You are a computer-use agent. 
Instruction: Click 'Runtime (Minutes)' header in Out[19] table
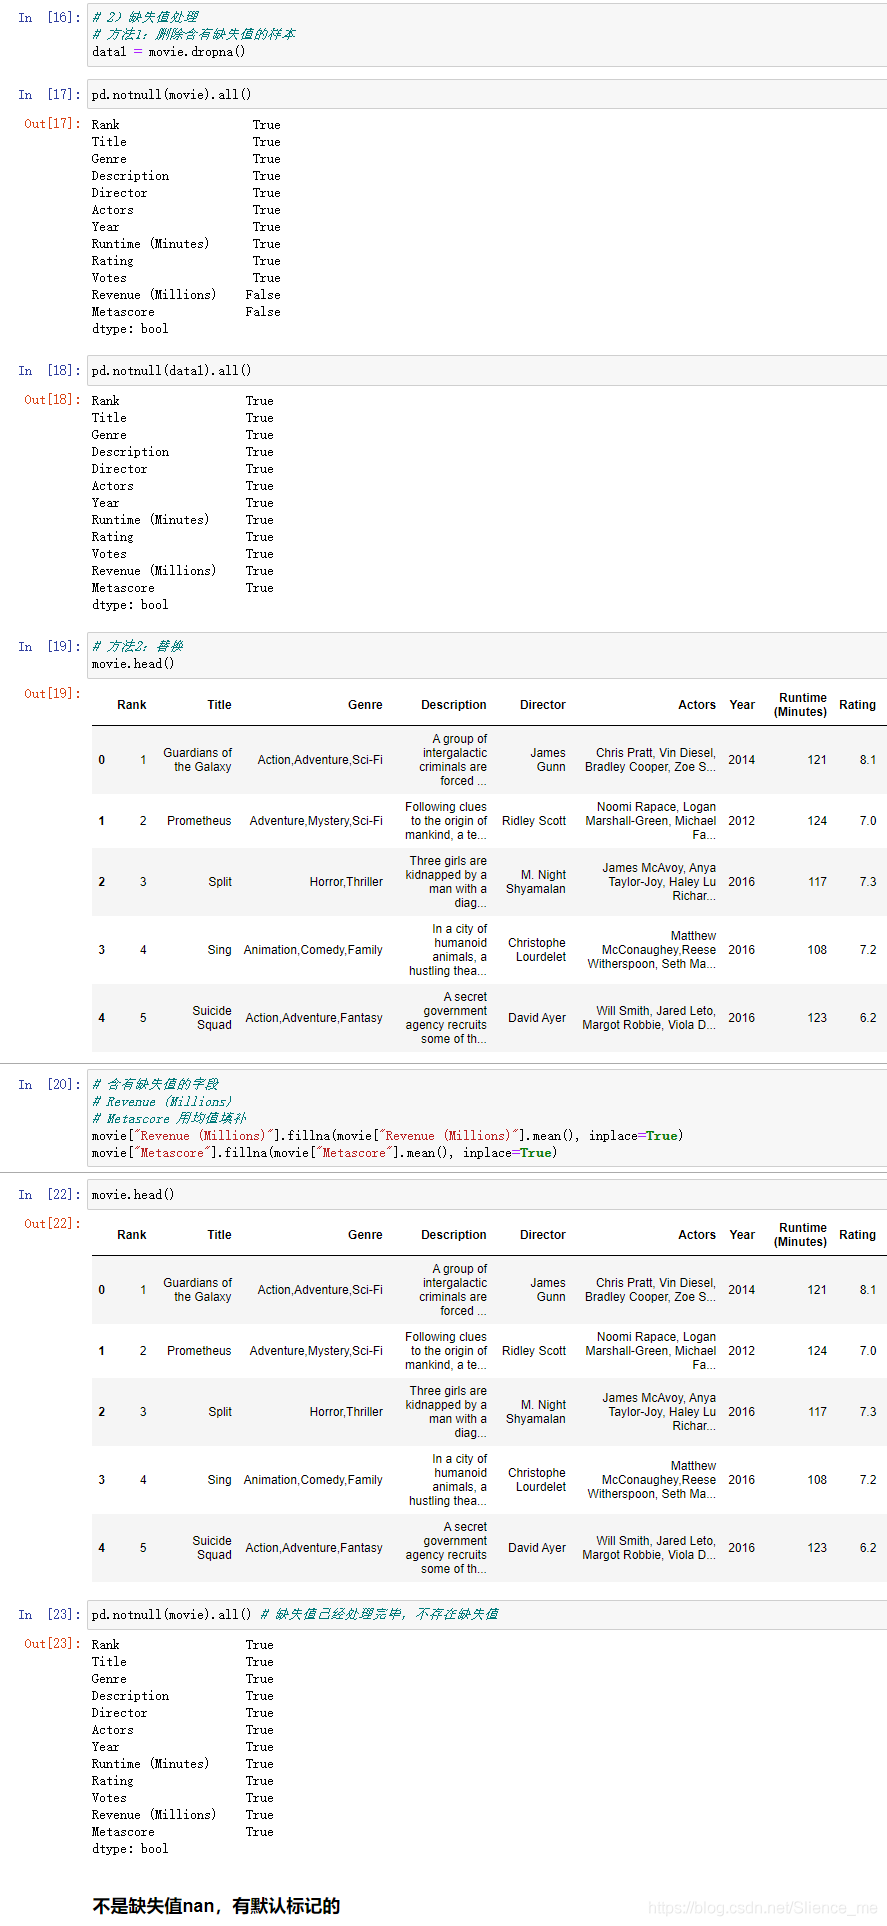pyautogui.click(x=801, y=705)
